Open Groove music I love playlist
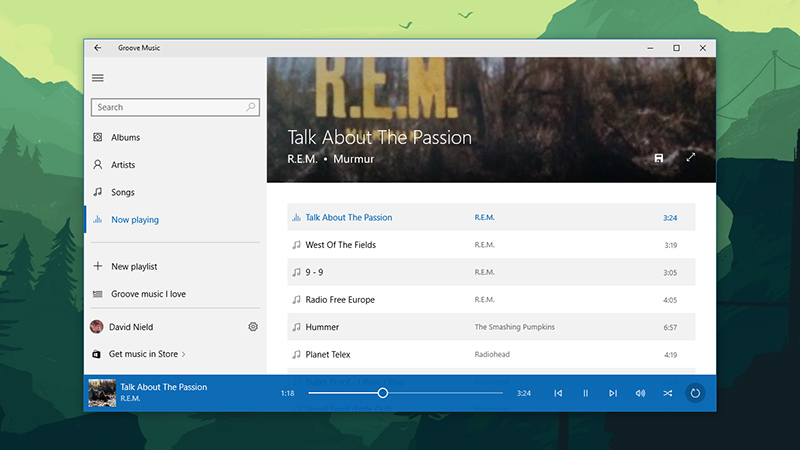The height and width of the screenshot is (450, 800). pos(175,294)
